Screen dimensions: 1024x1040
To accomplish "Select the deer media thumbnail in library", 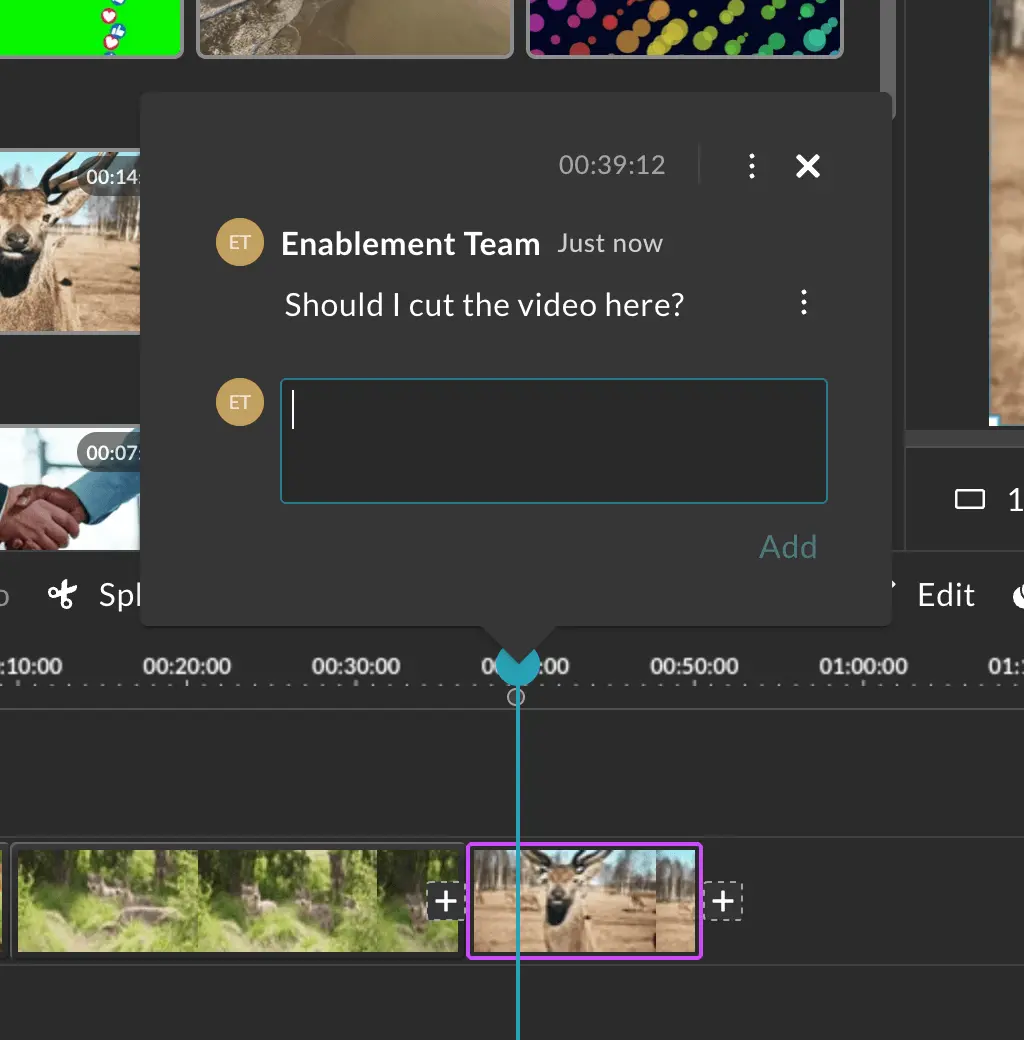I will [70, 241].
